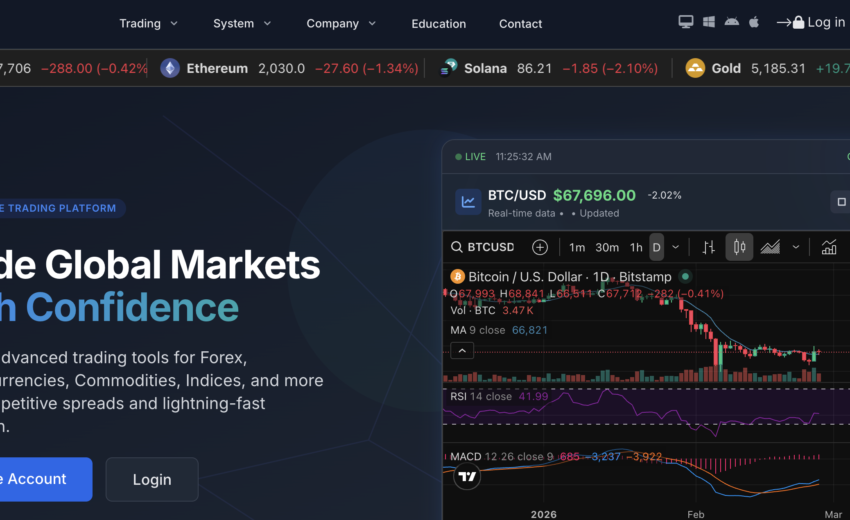Select the area chart style icon
The width and height of the screenshot is (850, 520).
(x=770, y=247)
